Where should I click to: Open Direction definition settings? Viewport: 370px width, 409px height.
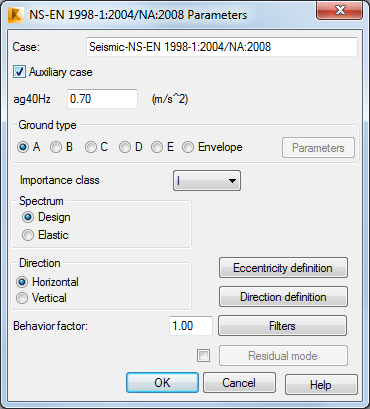pos(283,297)
